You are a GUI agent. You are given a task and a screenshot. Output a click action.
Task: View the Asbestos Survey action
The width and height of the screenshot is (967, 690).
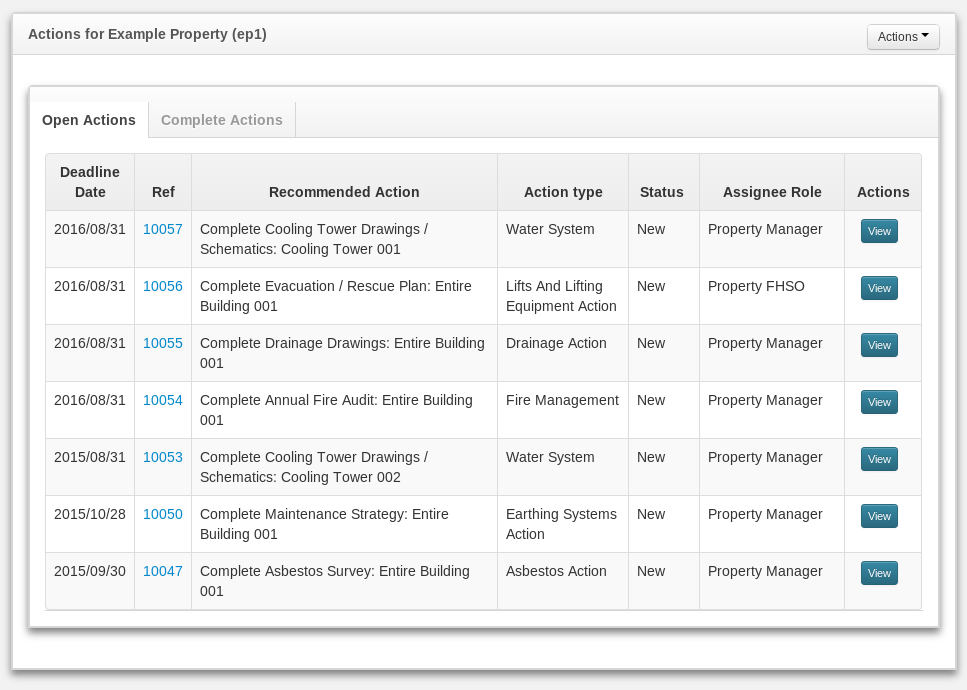(879, 573)
